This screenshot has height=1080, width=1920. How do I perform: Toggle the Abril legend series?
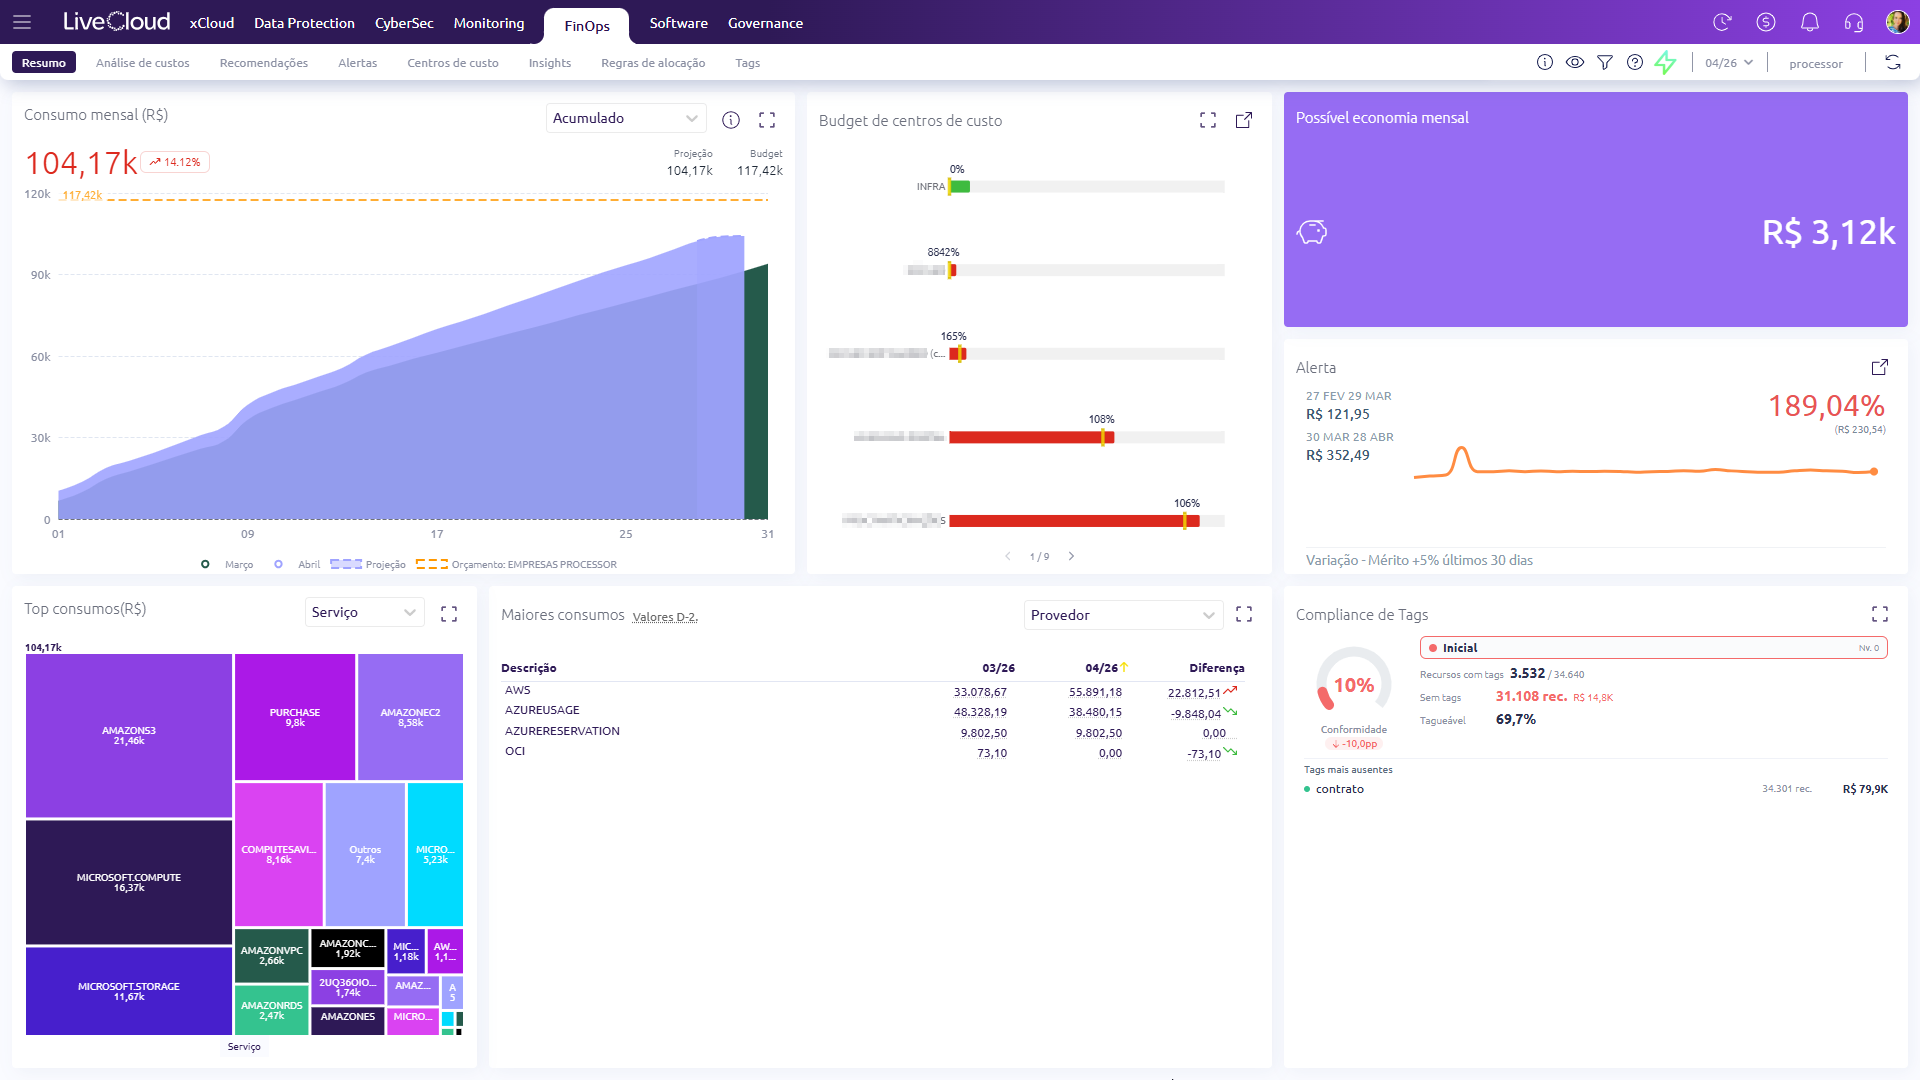pyautogui.click(x=298, y=564)
